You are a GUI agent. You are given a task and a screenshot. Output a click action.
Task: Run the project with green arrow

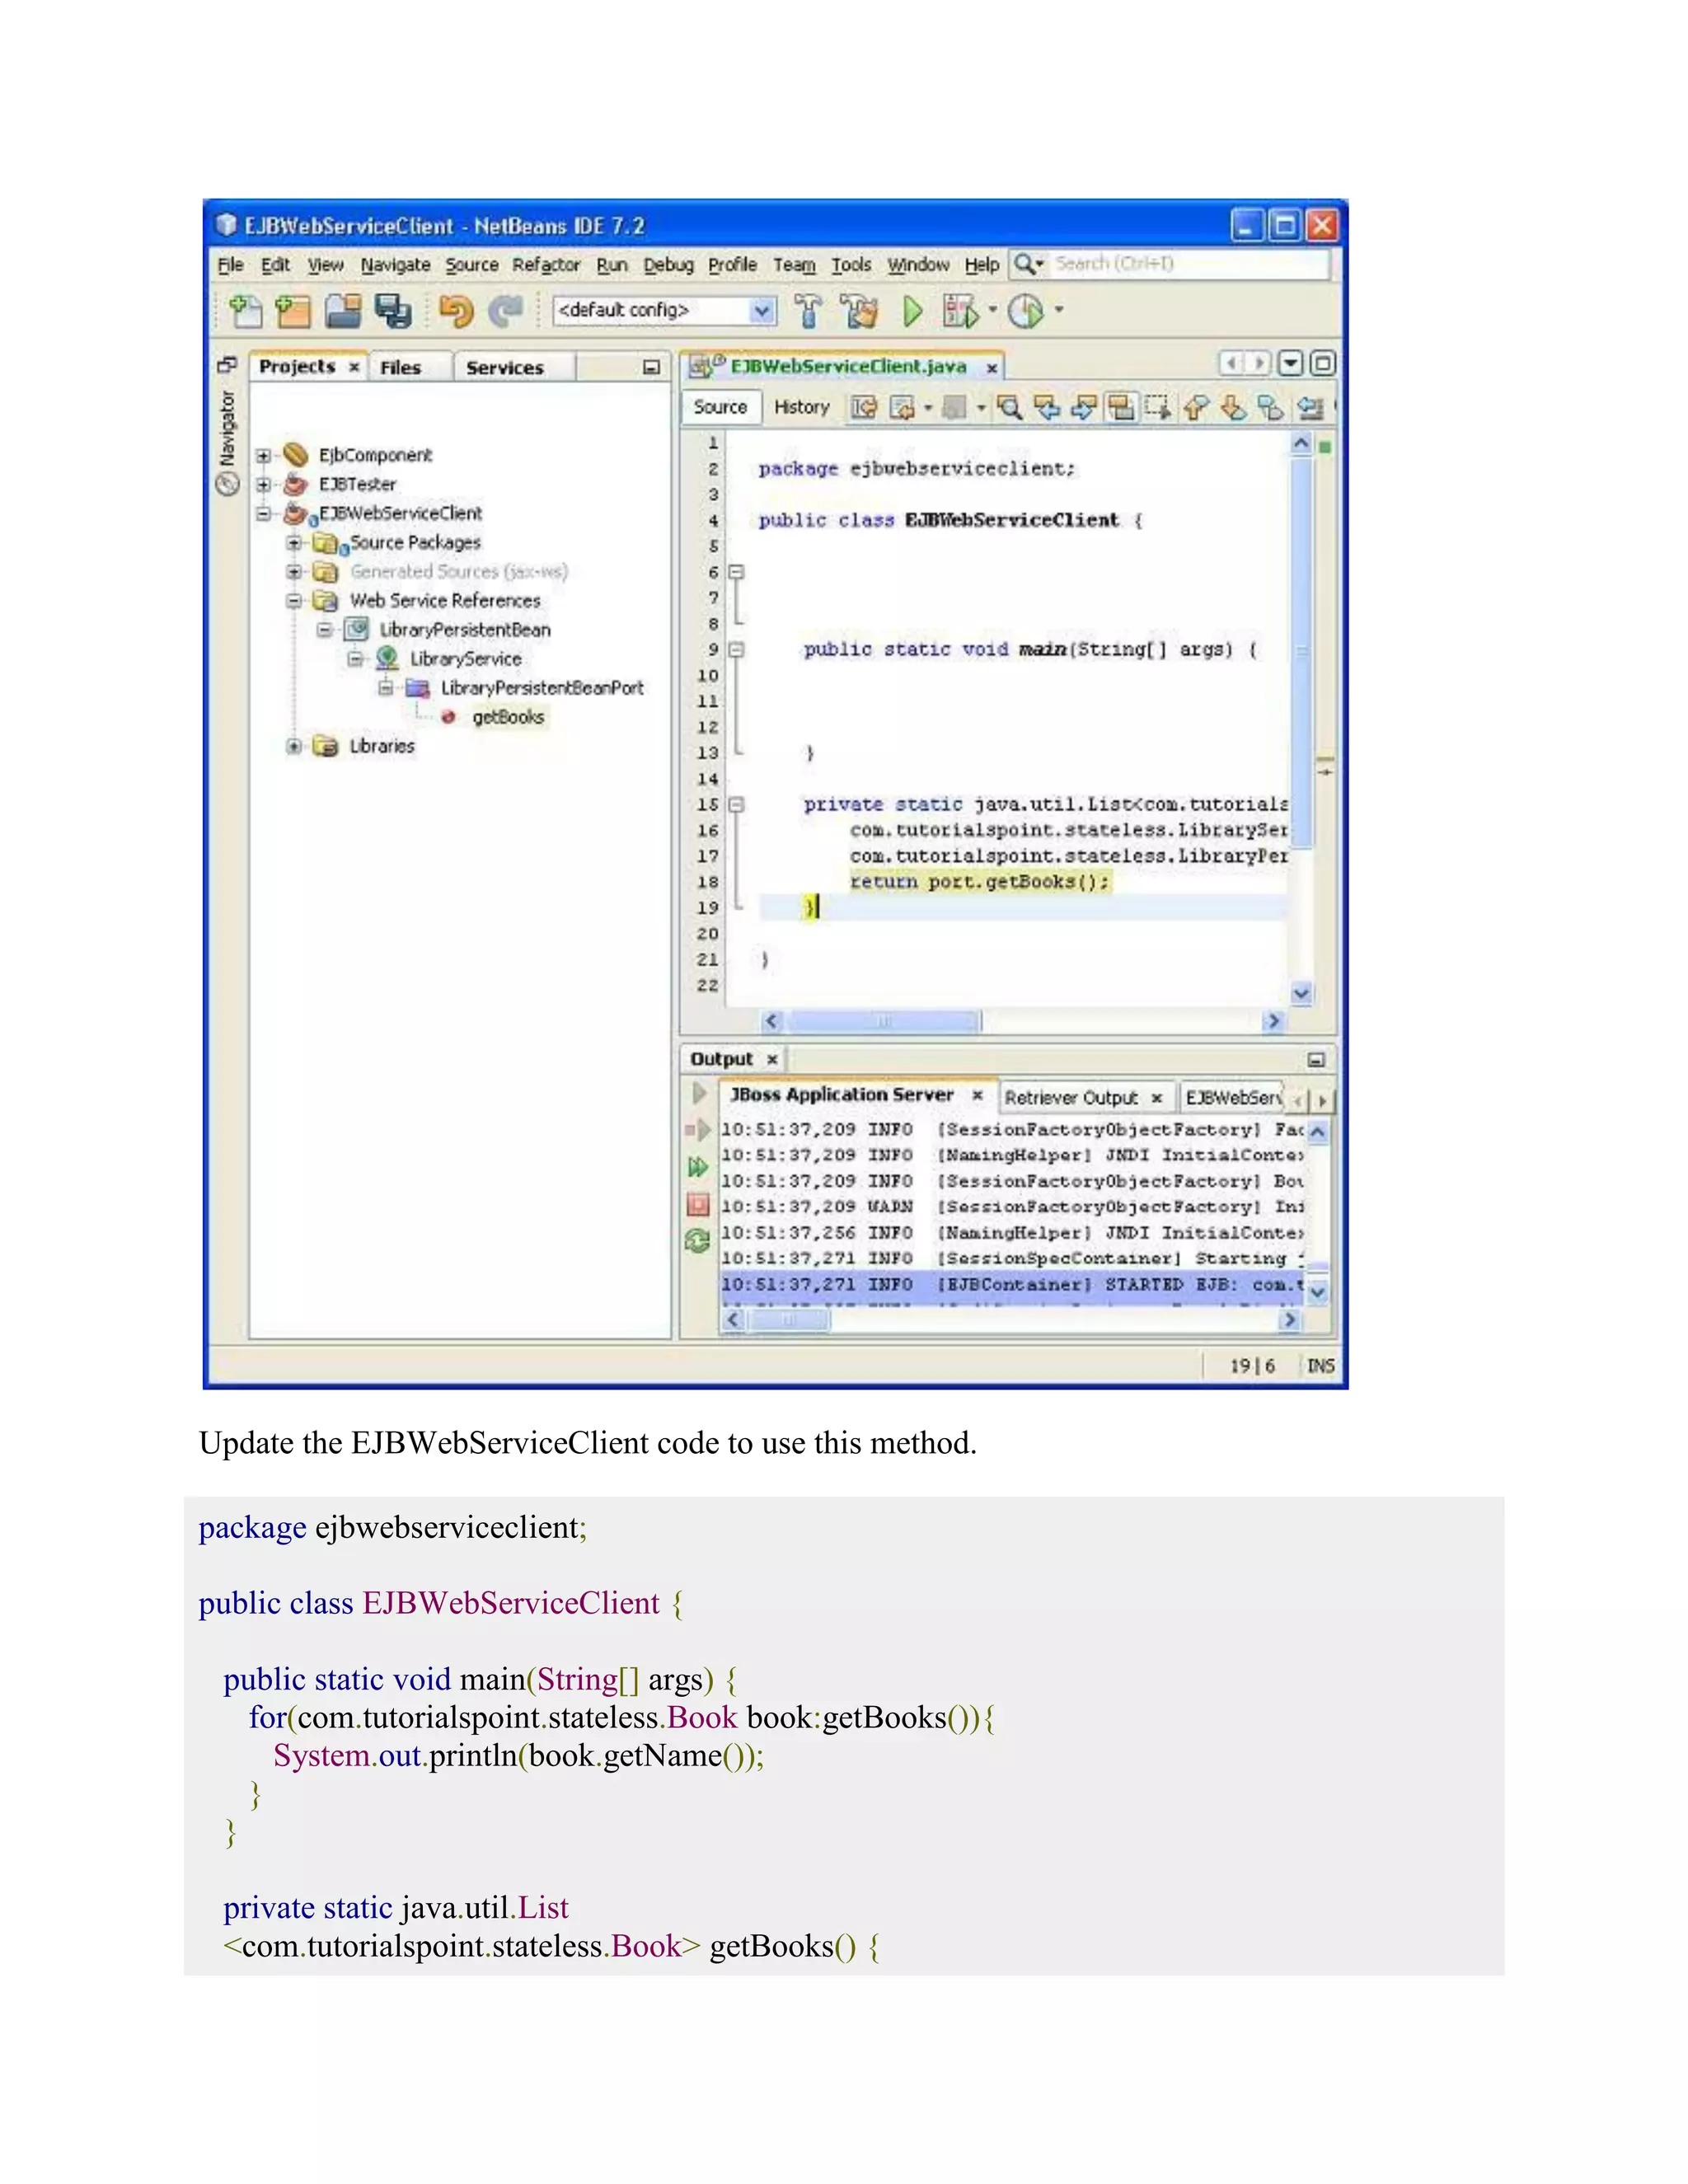(x=912, y=311)
